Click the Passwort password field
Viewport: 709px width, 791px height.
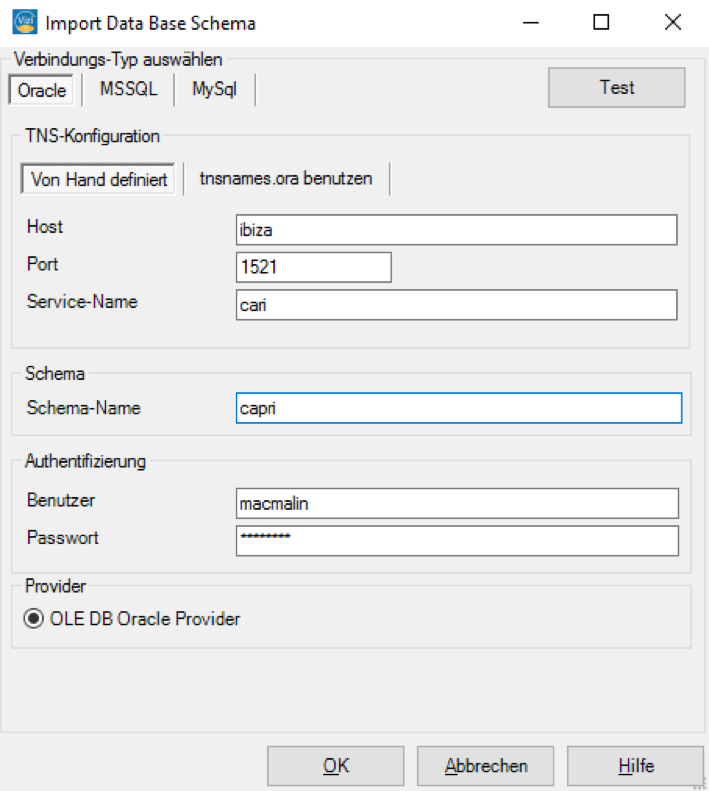[x=457, y=541]
